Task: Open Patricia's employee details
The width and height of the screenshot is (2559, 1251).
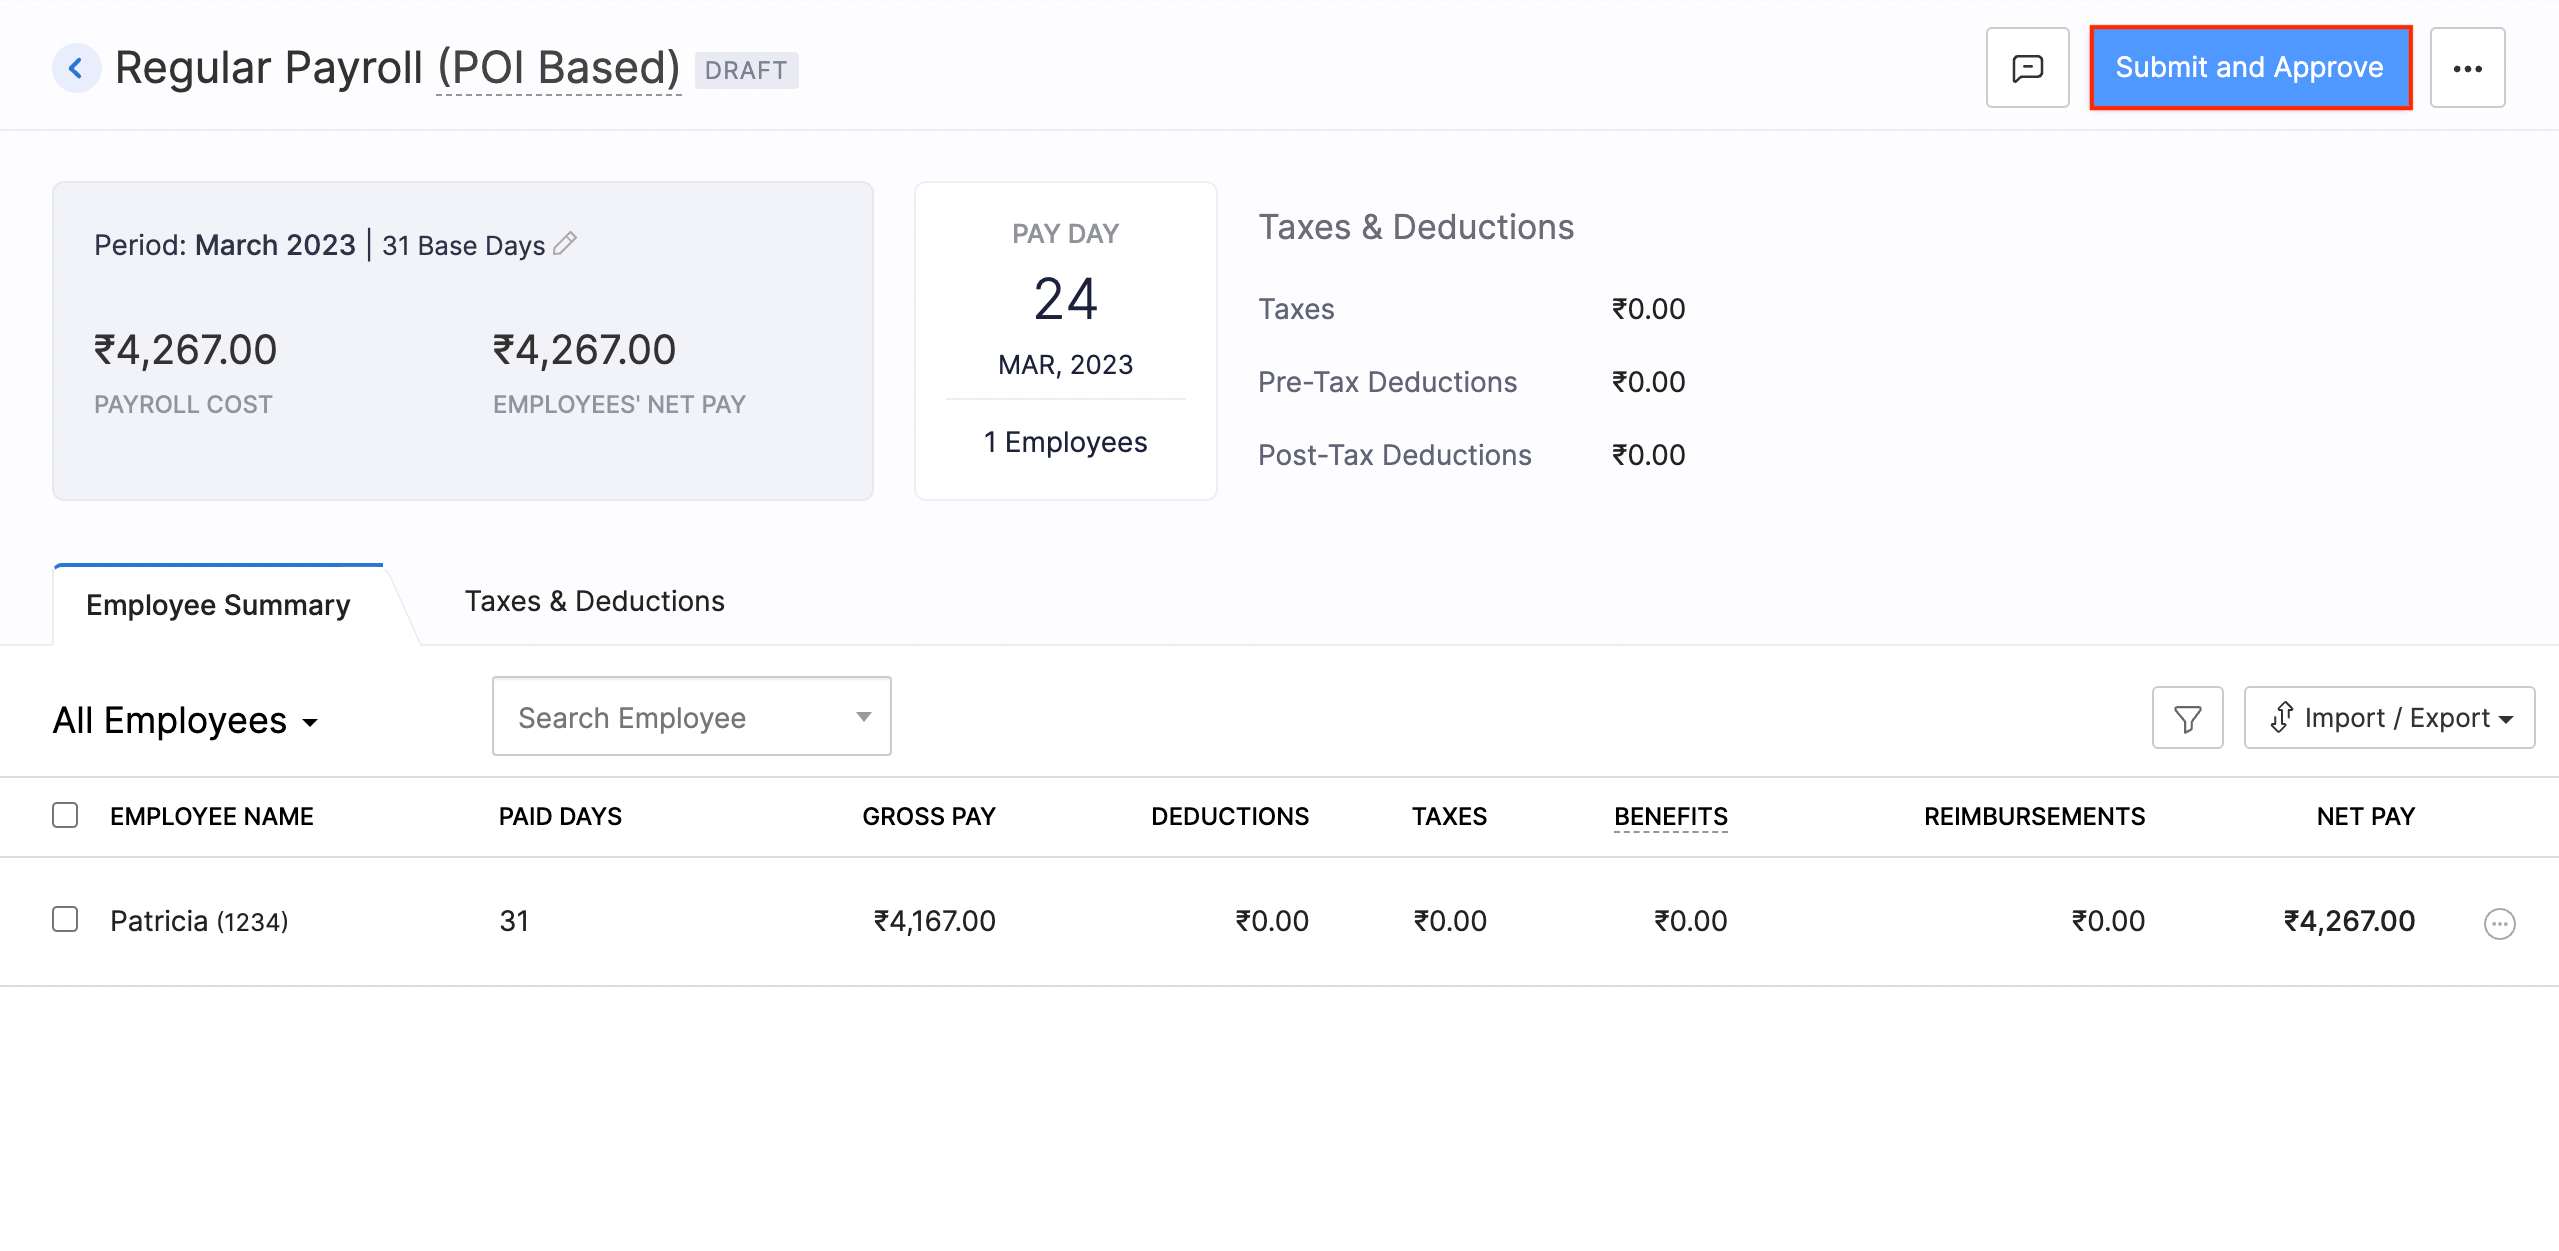Action: [x=198, y=920]
